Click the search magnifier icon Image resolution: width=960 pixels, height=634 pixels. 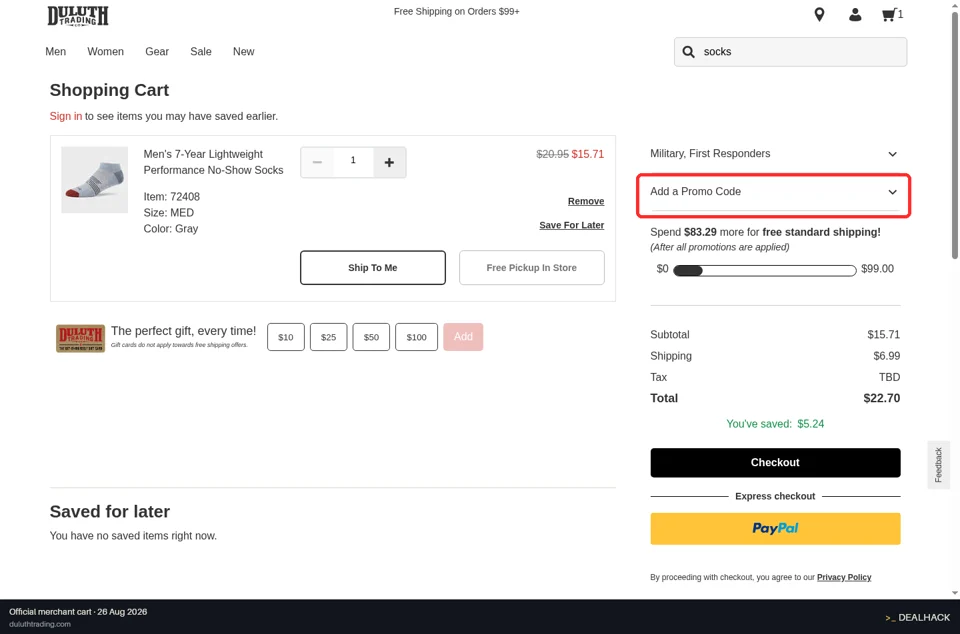coord(689,52)
